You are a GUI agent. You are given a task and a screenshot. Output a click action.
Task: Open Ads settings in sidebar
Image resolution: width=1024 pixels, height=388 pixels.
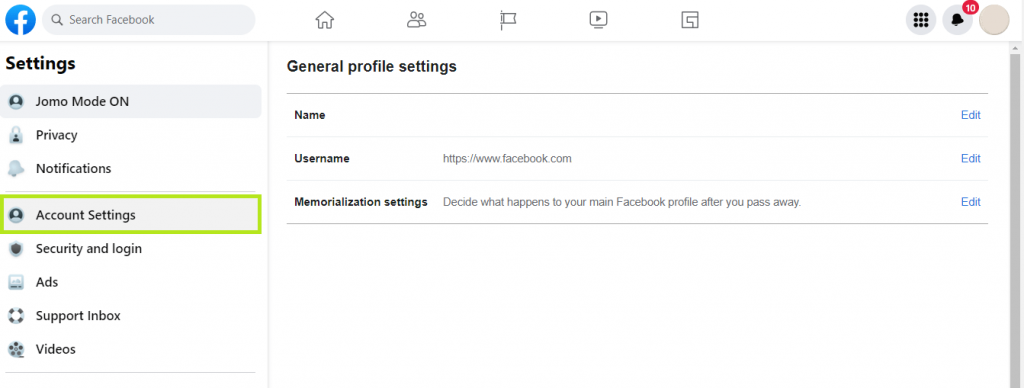[x=131, y=282]
